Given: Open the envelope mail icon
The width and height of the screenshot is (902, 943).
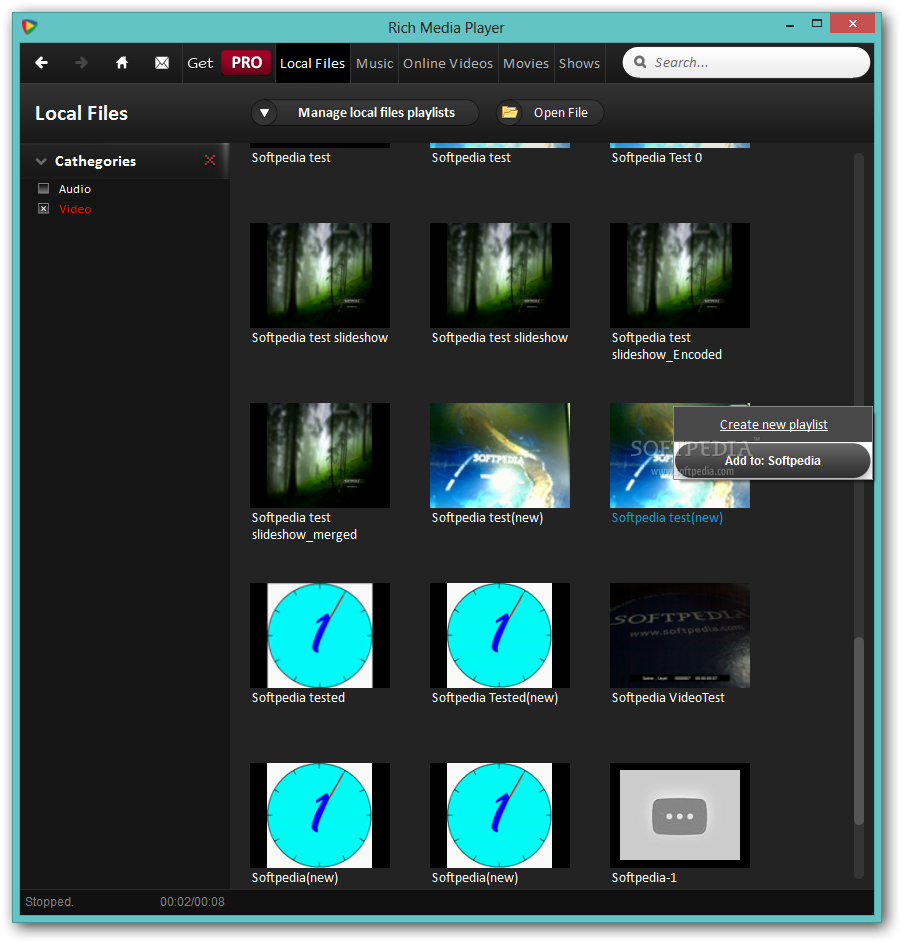Looking at the screenshot, I should tap(162, 63).
